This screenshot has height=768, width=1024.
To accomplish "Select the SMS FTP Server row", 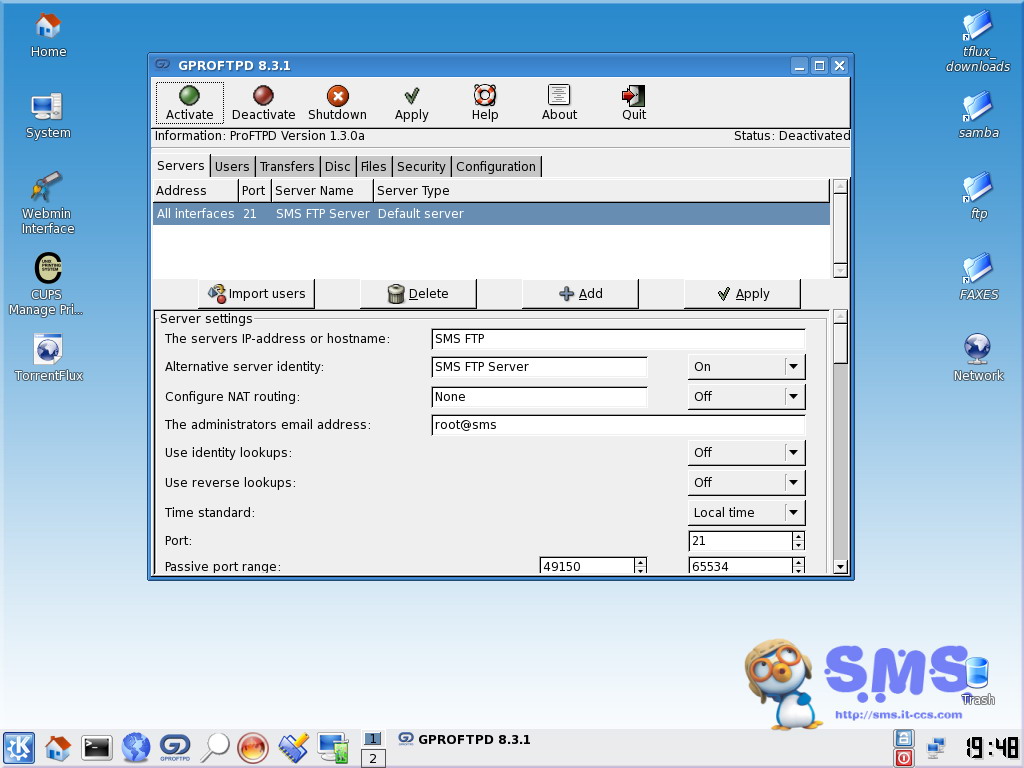I will 400,213.
